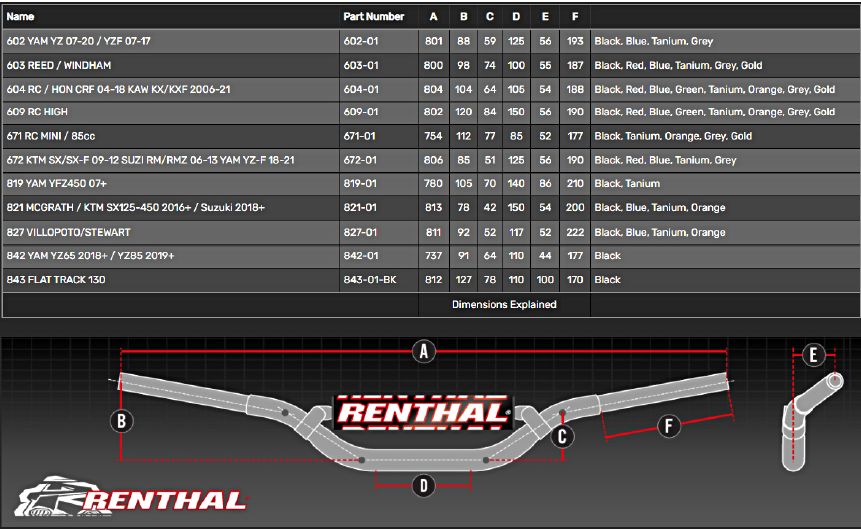The image size is (861, 529).
Task: Select row 603 REED / WINDHAM
Action: point(431,65)
